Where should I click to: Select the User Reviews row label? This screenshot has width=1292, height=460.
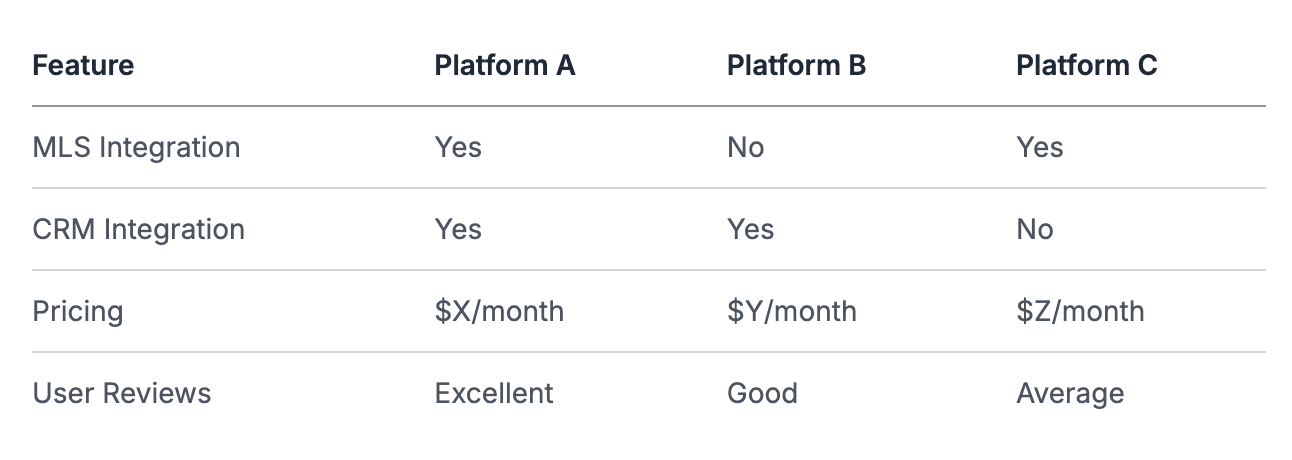[x=122, y=393]
